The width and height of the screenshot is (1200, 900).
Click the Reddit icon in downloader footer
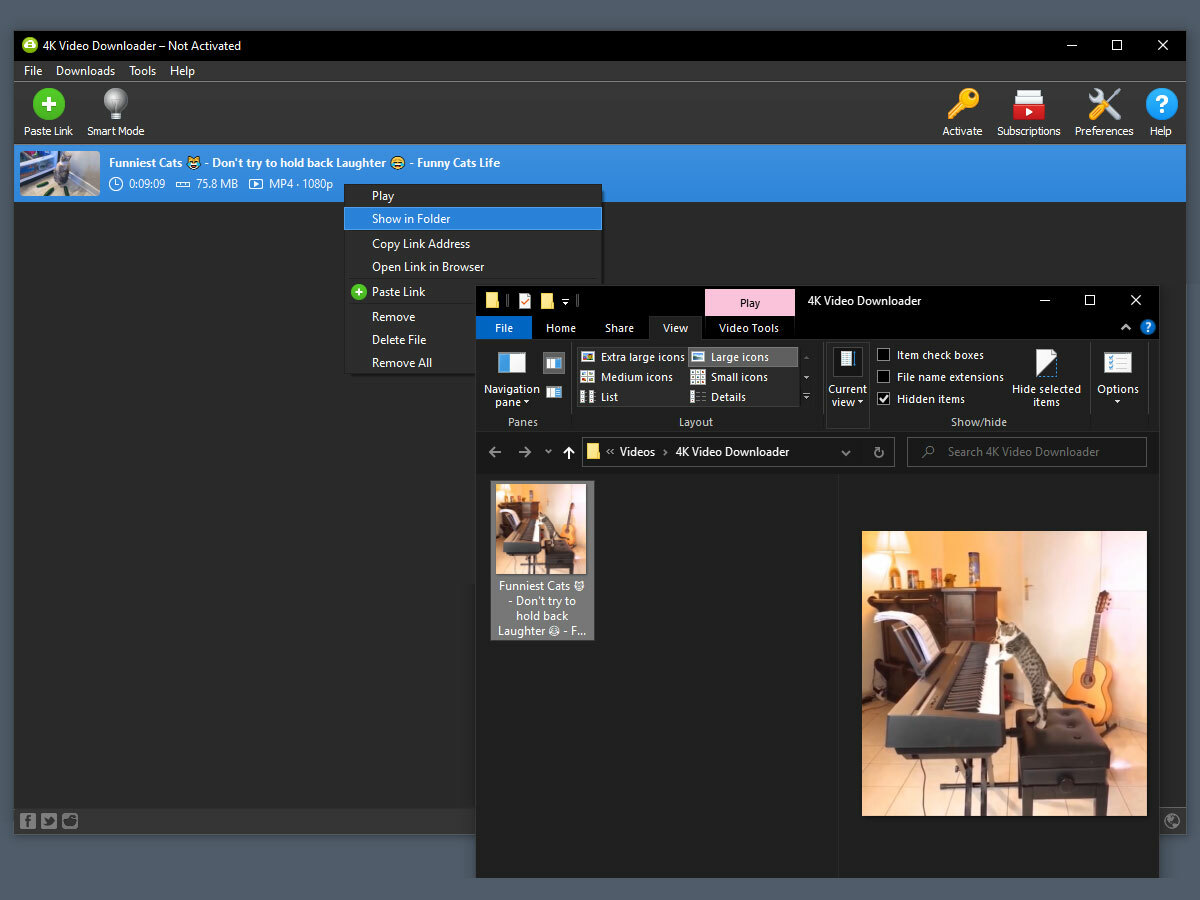point(70,821)
